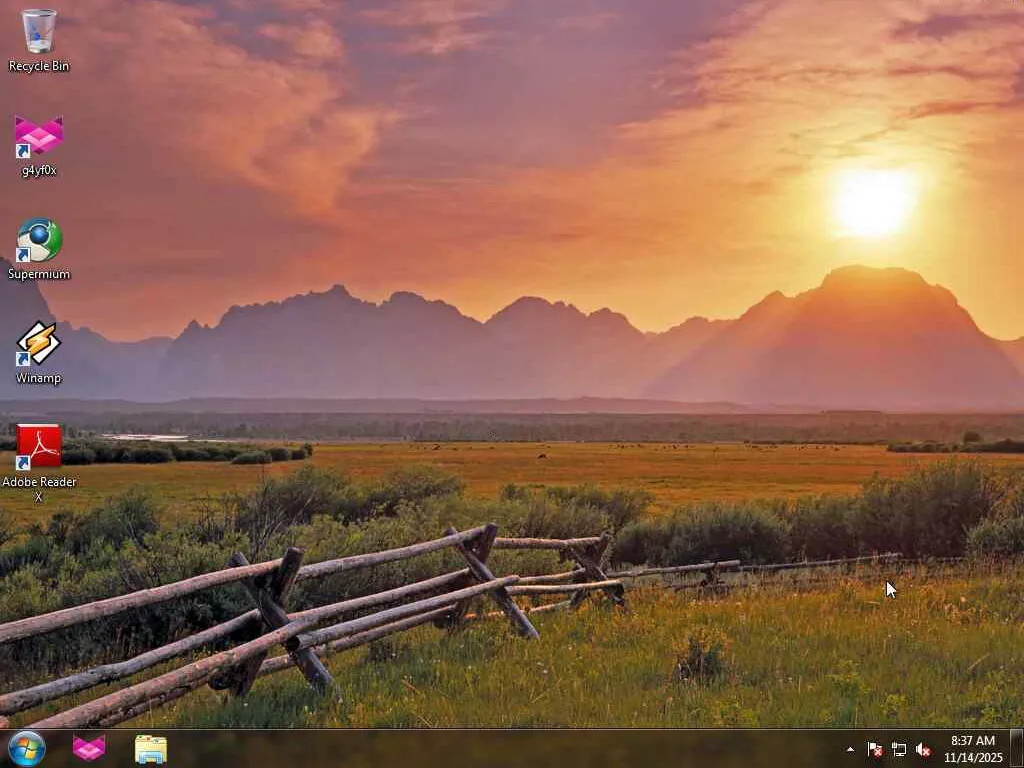
Task: Show hidden tray icons arrow
Action: pos(850,750)
